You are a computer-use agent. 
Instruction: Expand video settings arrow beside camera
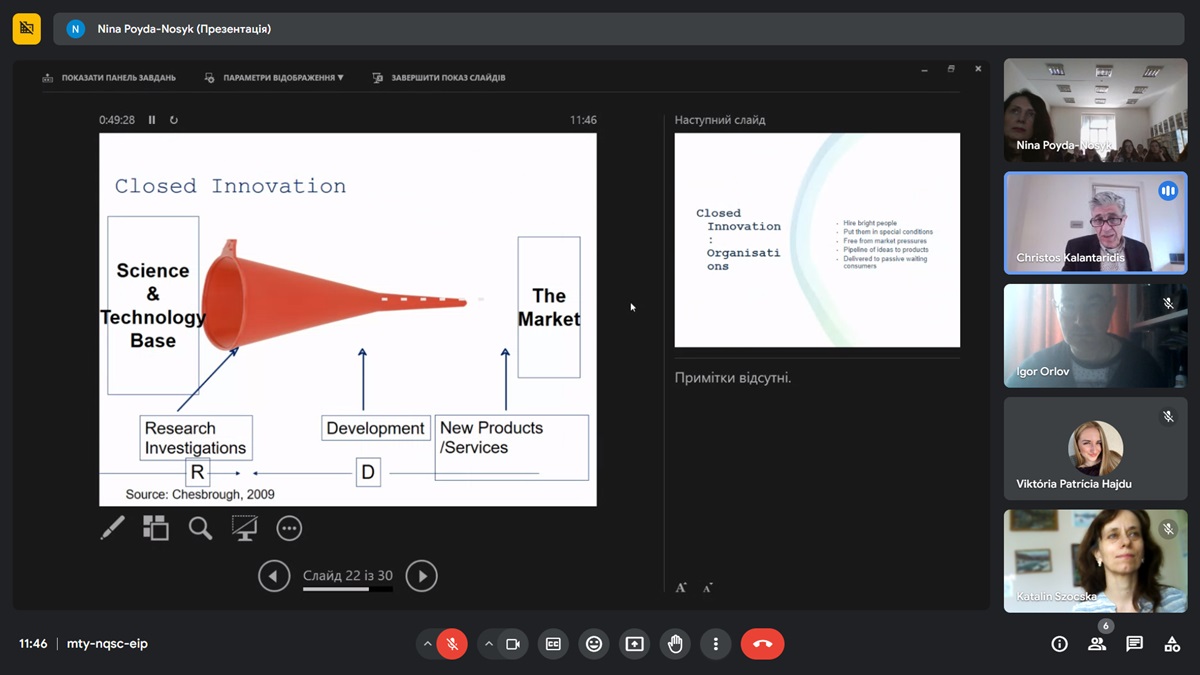point(488,644)
